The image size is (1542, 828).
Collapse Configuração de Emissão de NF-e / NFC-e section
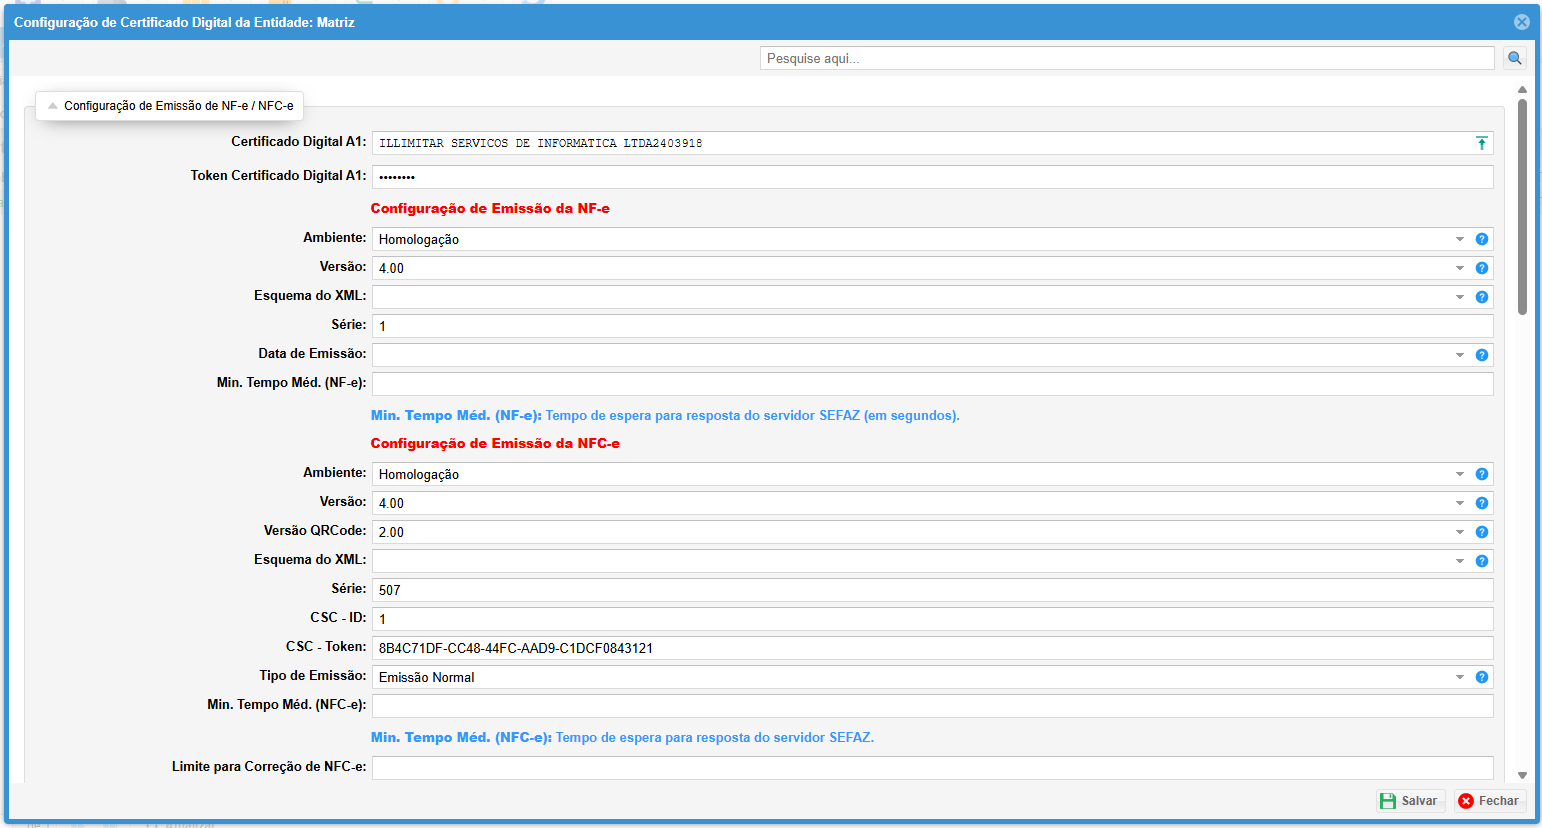(53, 106)
